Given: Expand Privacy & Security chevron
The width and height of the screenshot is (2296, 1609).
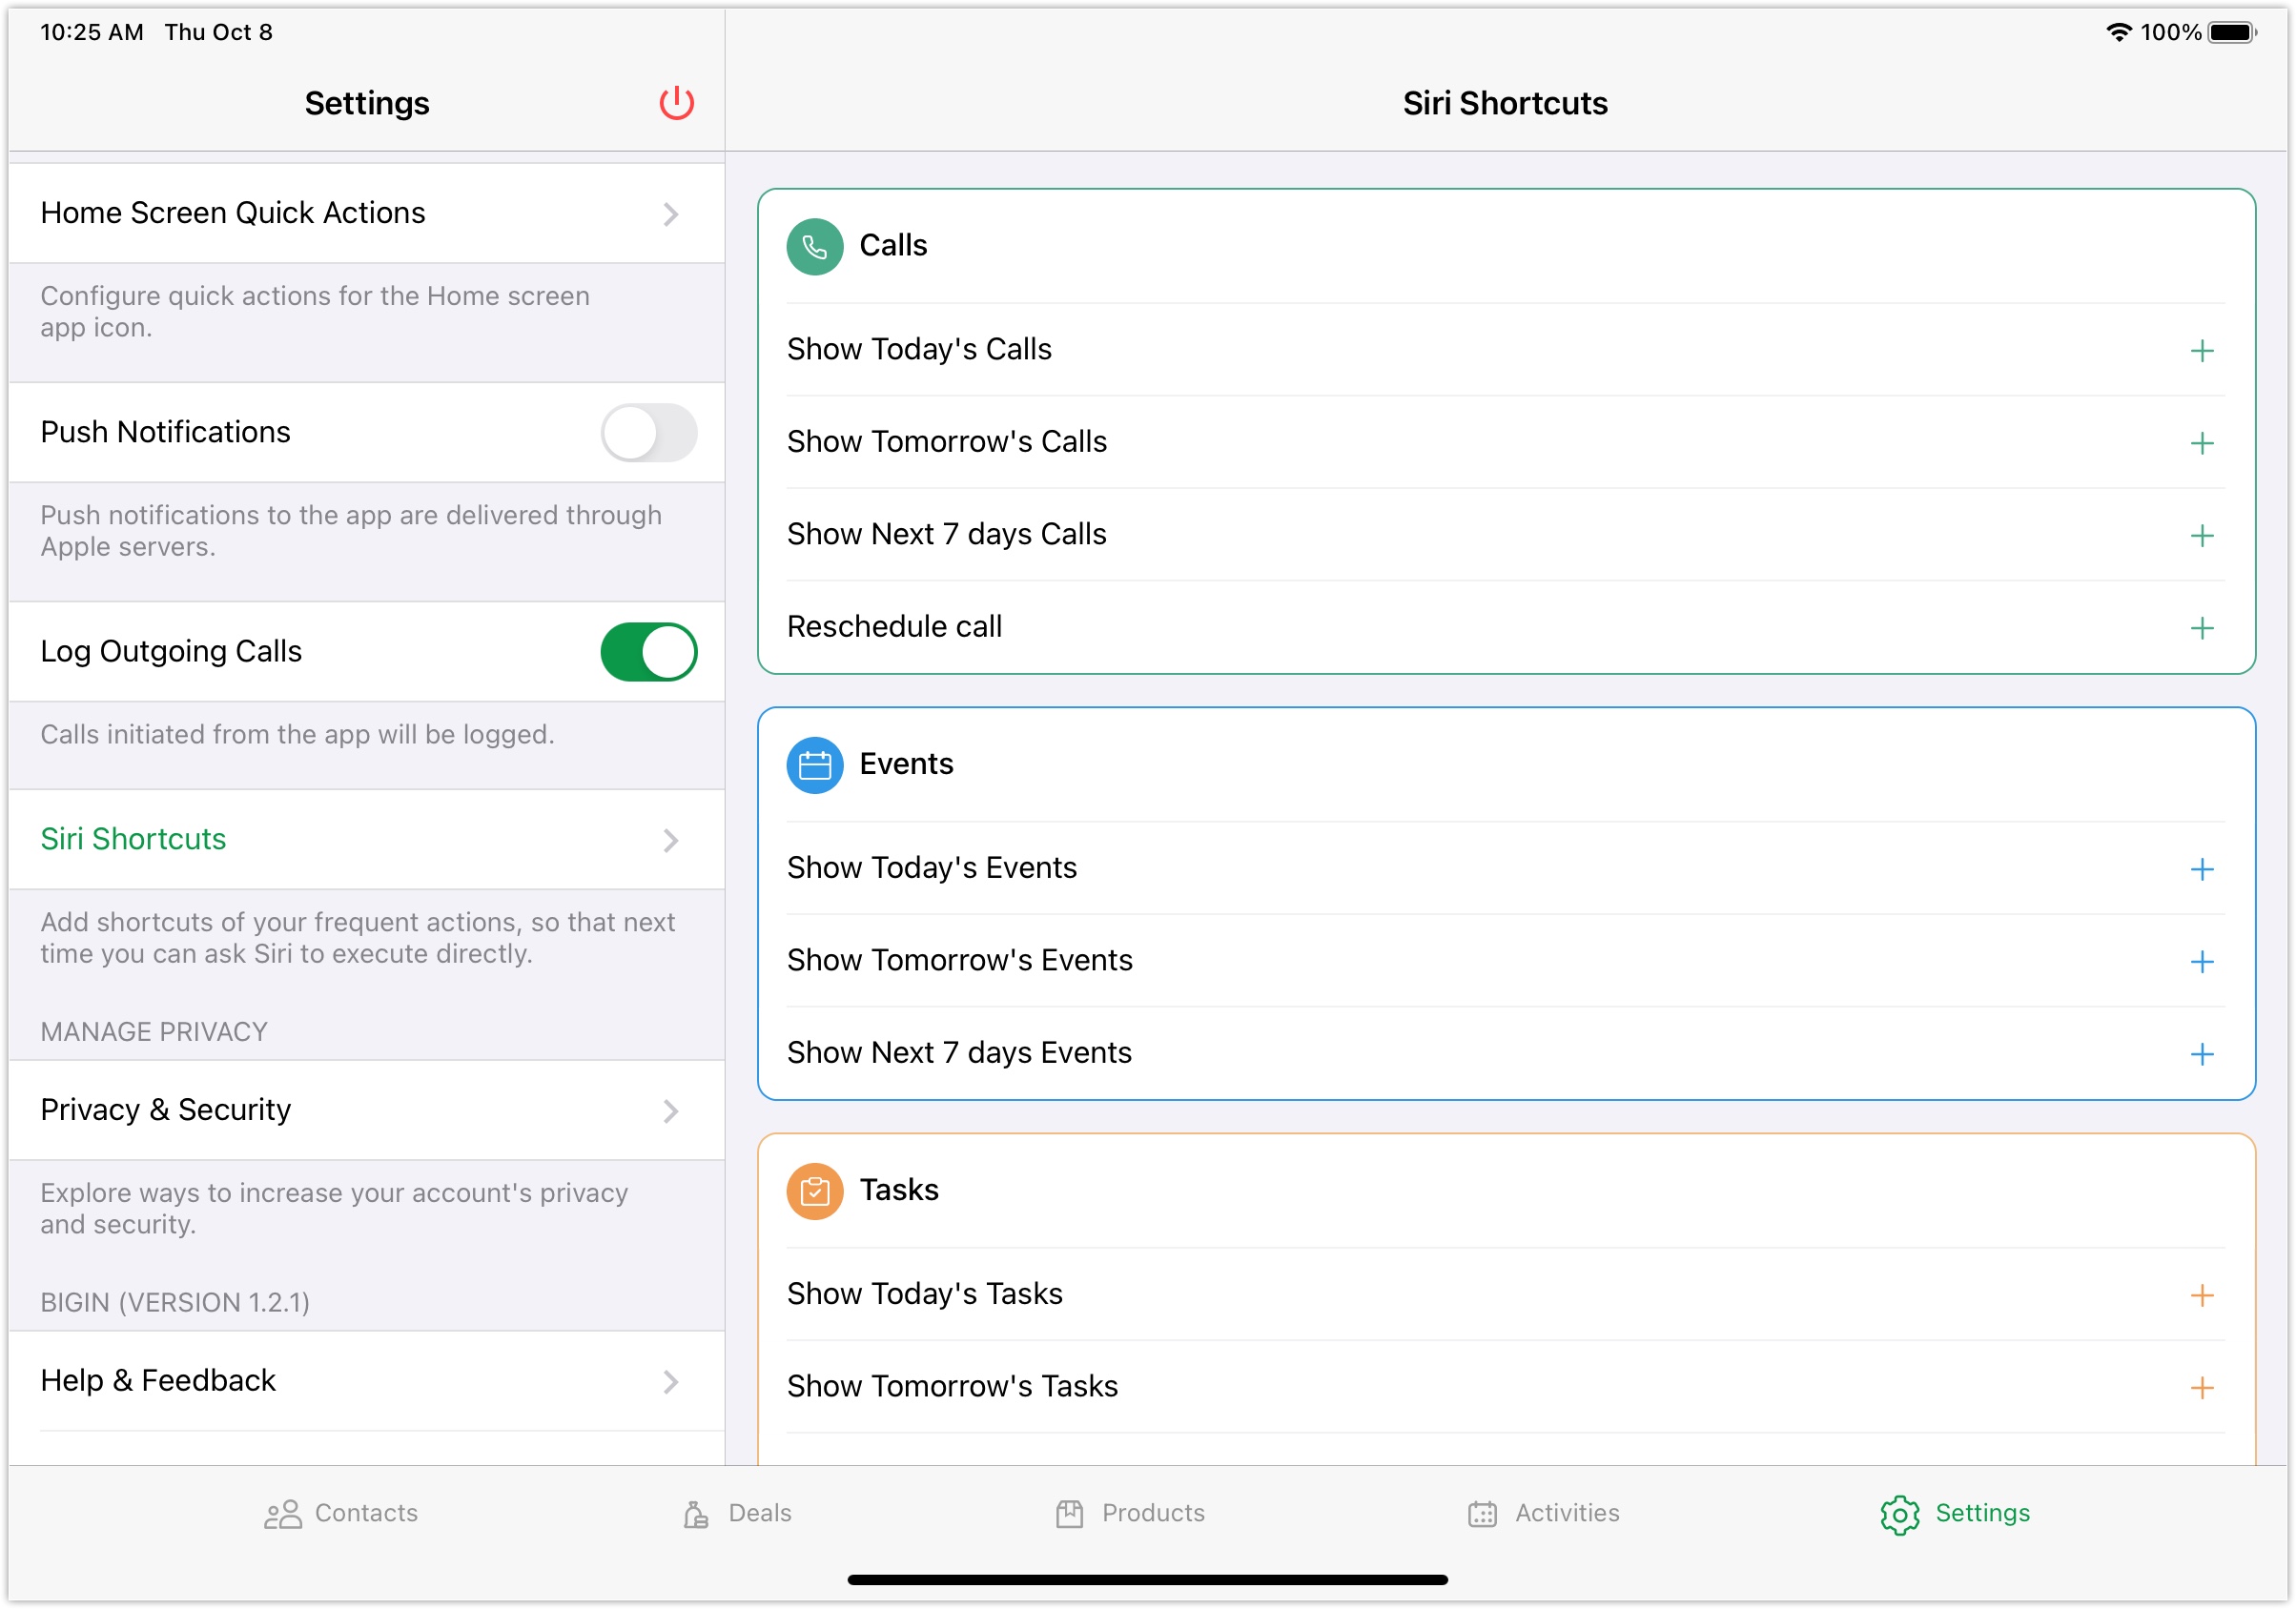Looking at the screenshot, I should pos(671,1111).
